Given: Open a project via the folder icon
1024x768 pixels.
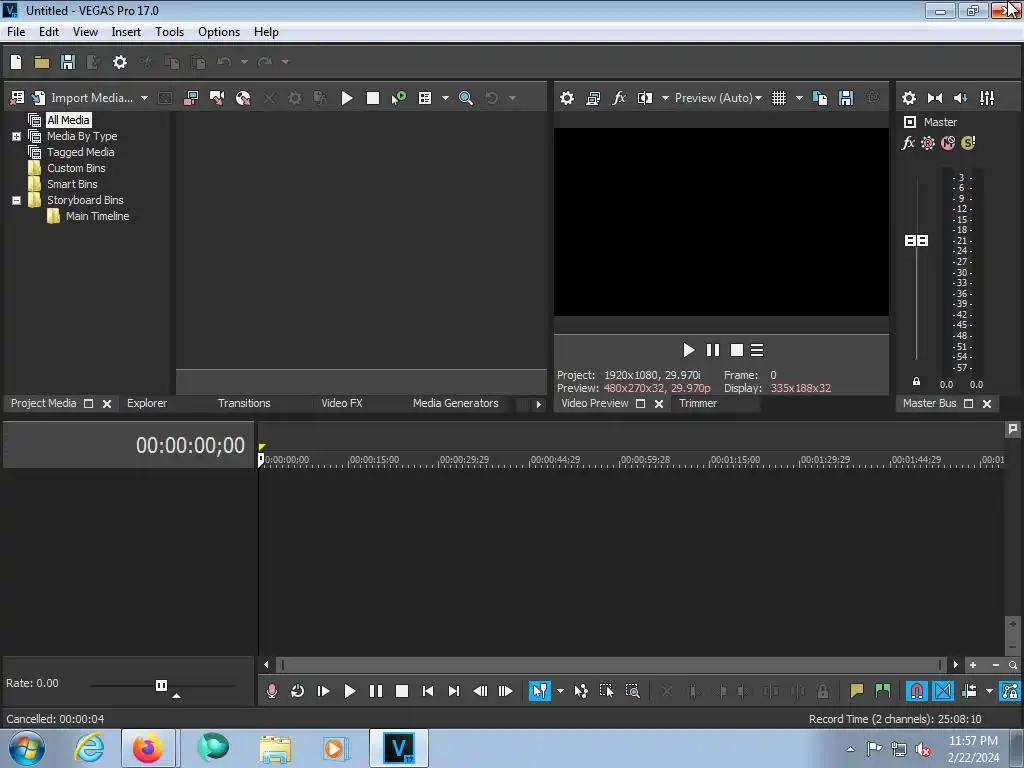Looking at the screenshot, I should pos(42,62).
